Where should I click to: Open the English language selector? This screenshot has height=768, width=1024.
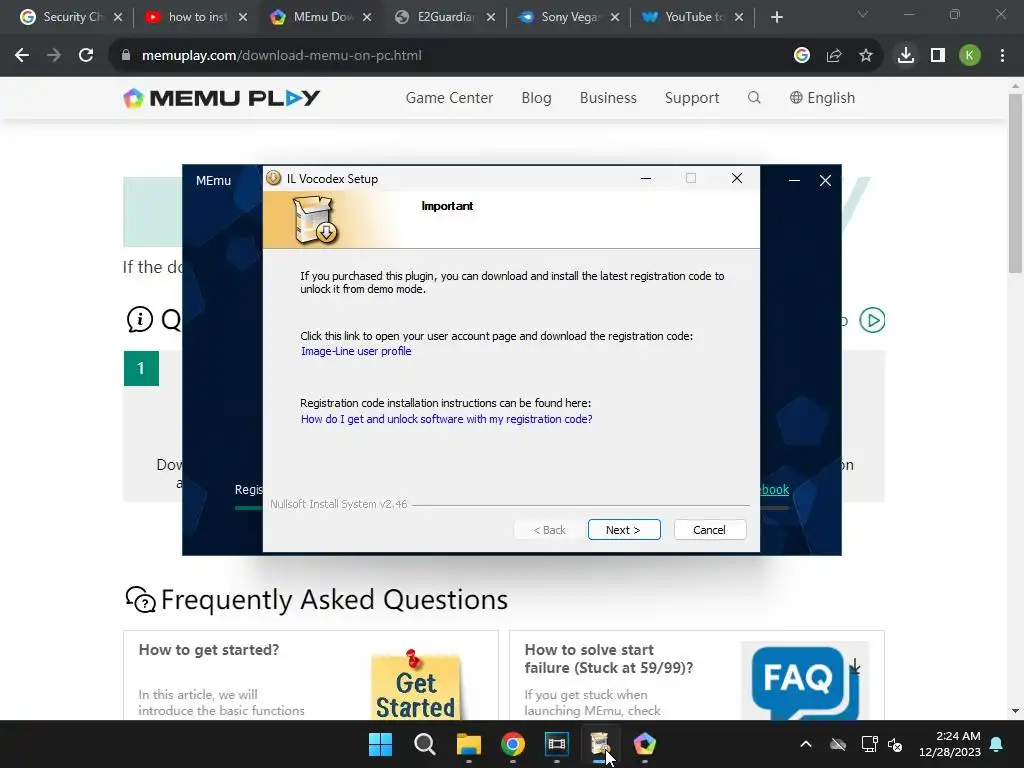[x=822, y=98]
